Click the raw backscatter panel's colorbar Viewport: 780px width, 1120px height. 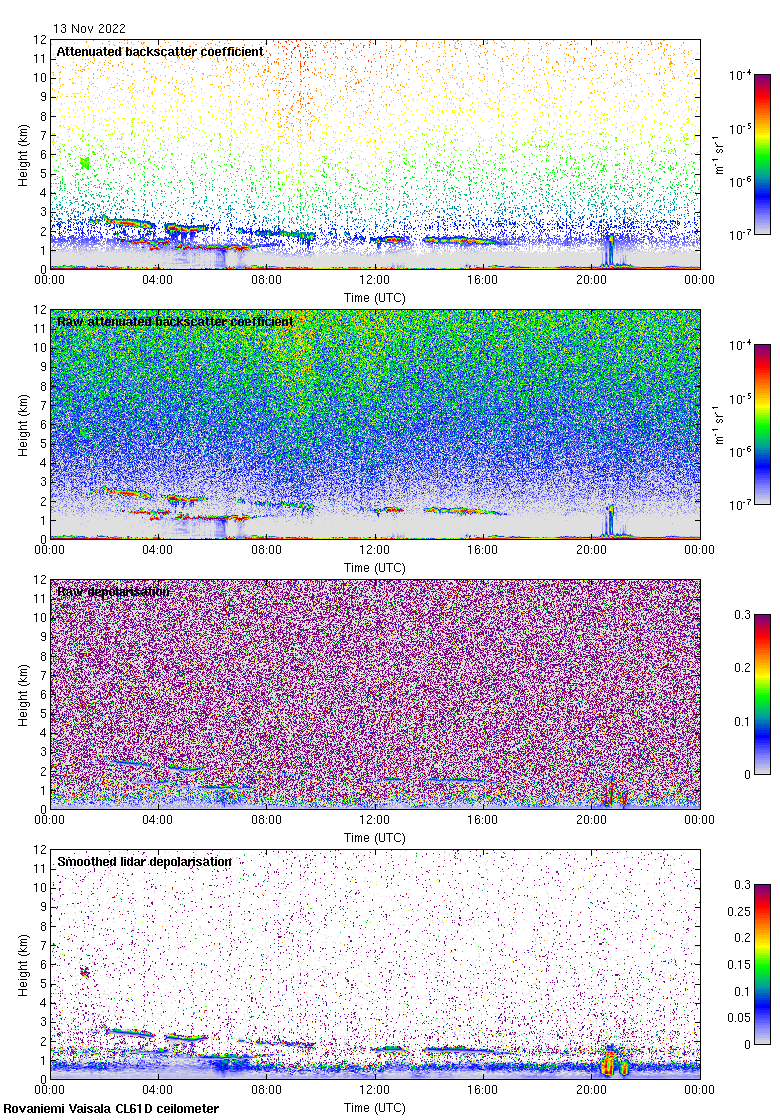(x=762, y=424)
